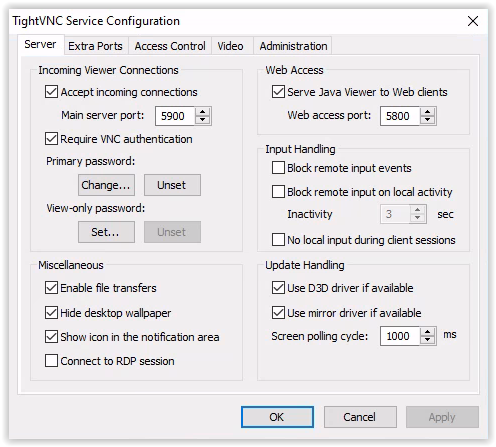Click Inactivity spinner up arrow
This screenshot has height=447, width=496.
point(417,210)
